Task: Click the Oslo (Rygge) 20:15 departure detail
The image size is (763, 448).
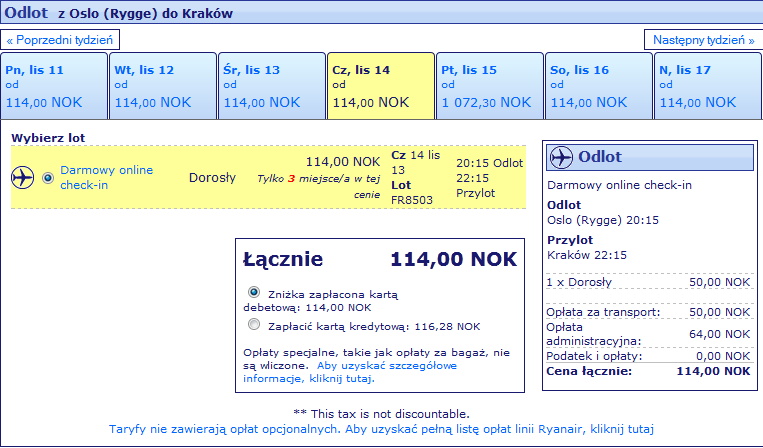Action: 603,220
